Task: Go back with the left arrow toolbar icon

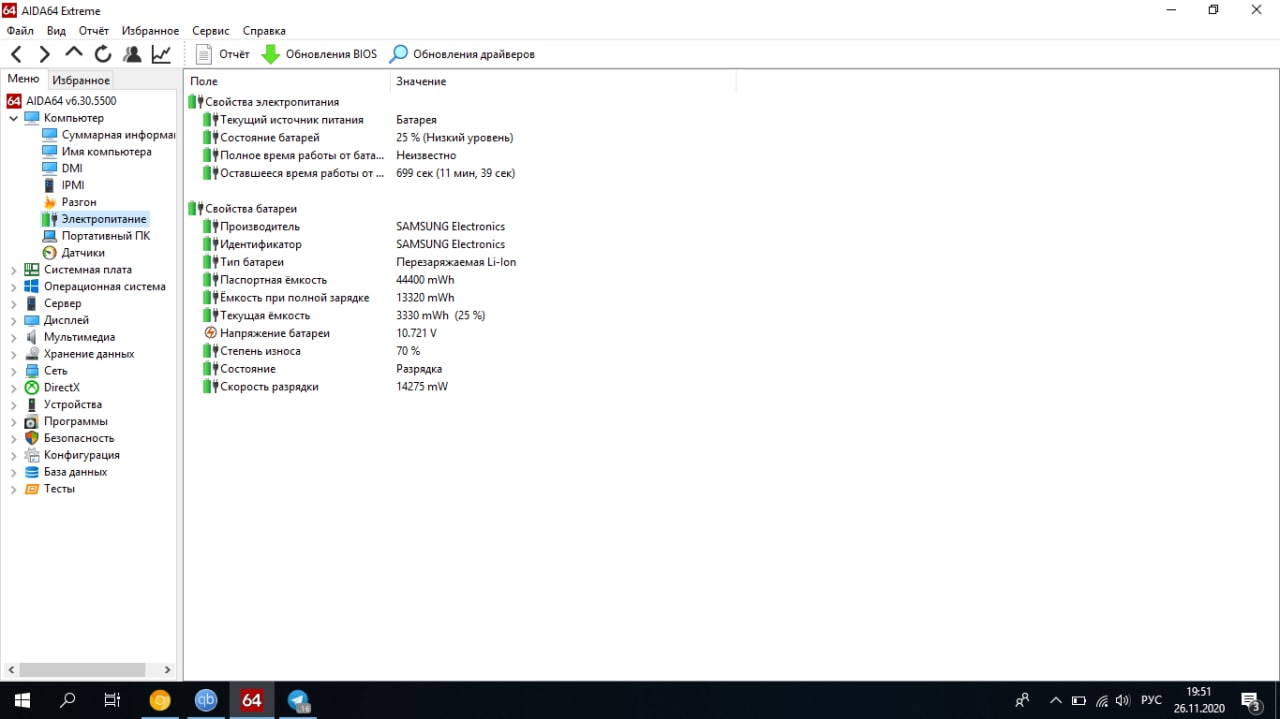Action: [16, 54]
